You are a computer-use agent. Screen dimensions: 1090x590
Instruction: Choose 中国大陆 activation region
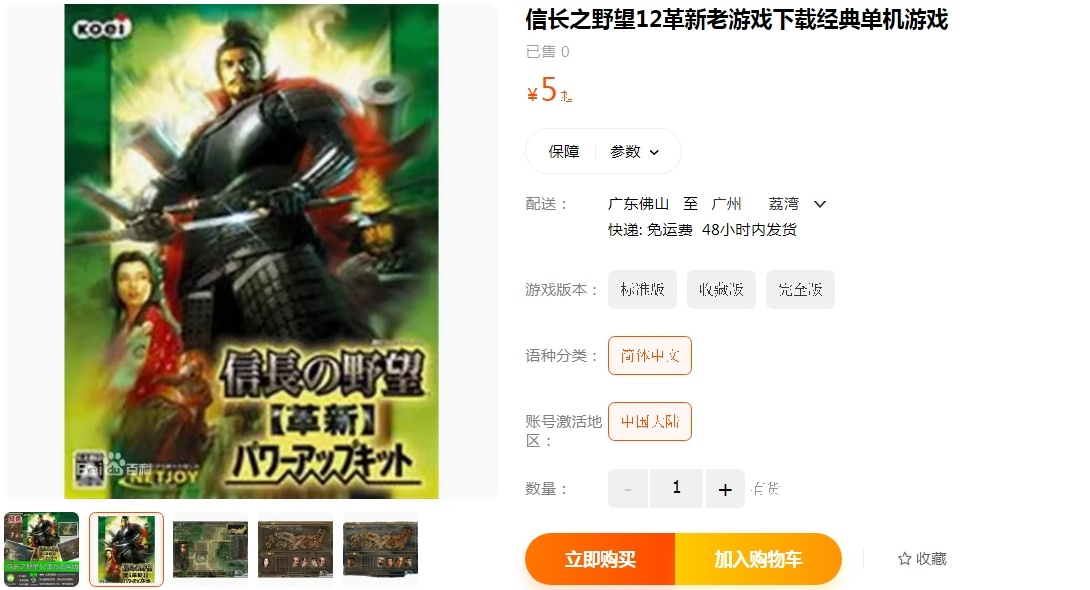coord(650,421)
